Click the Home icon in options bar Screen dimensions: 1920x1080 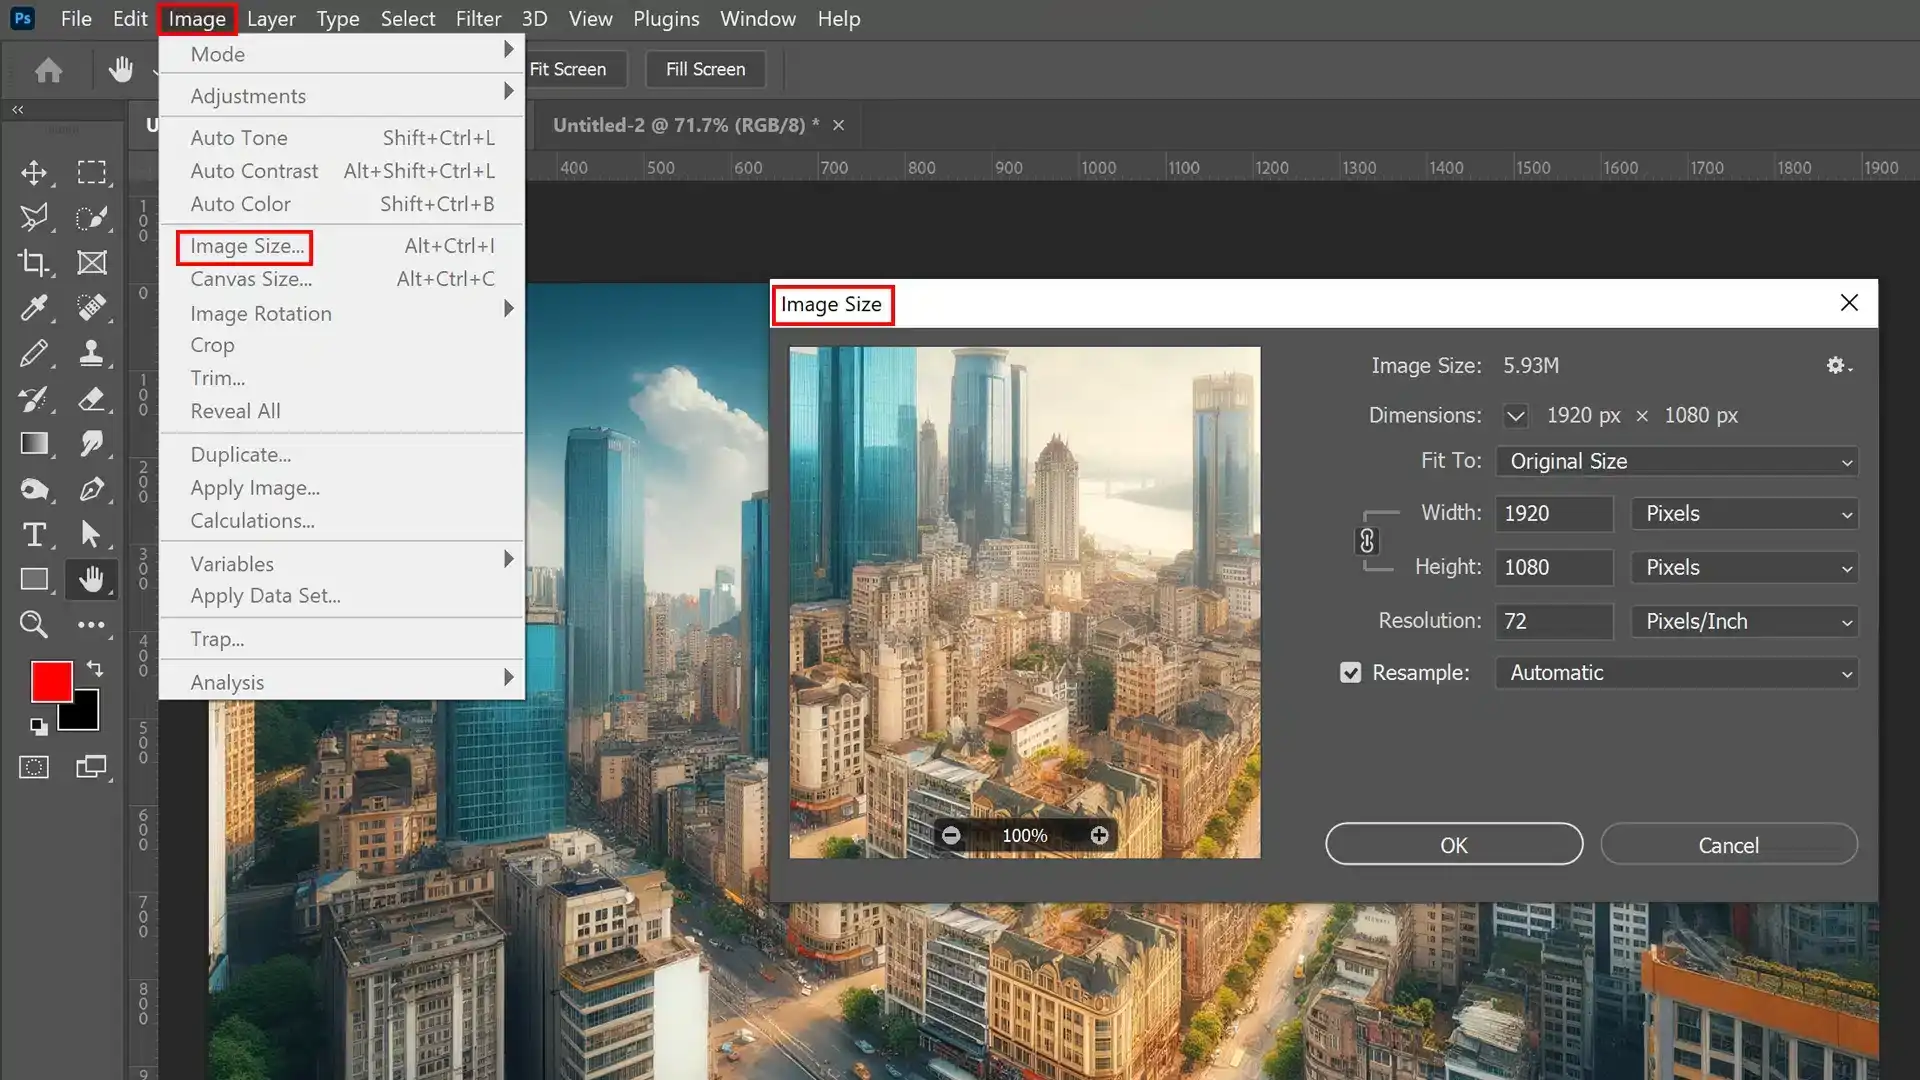48,70
